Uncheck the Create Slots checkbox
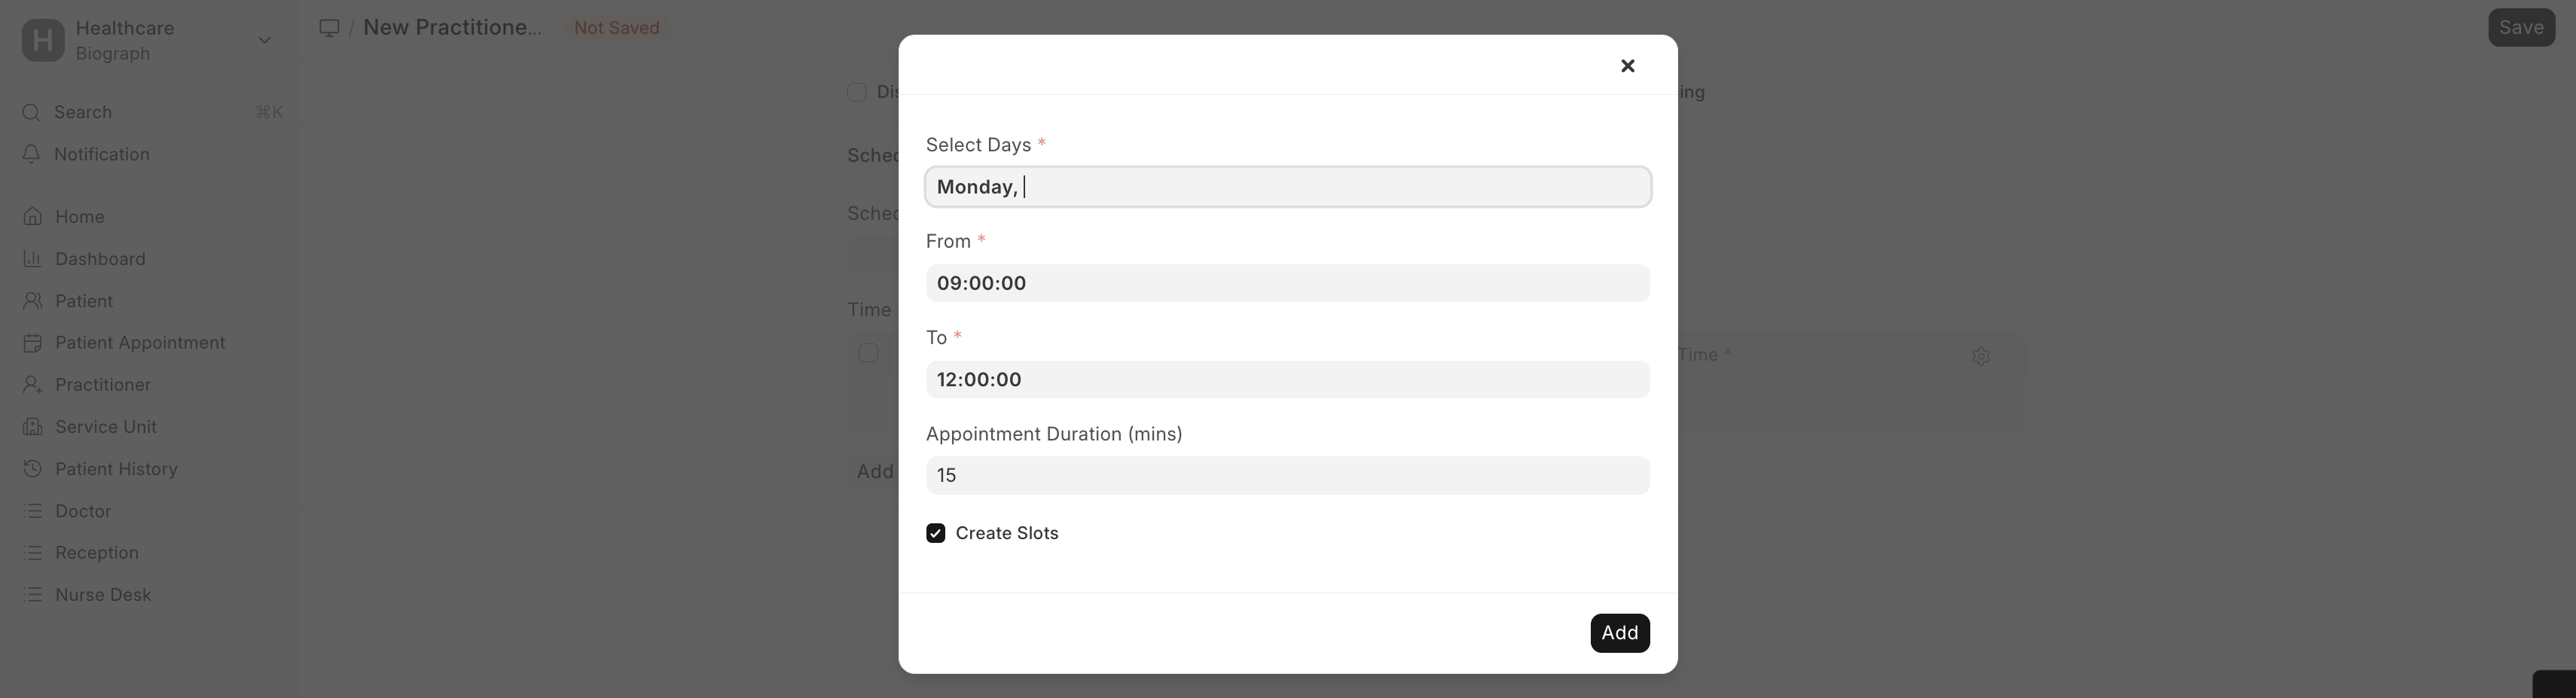Viewport: 2576px width, 698px height. 935,533
